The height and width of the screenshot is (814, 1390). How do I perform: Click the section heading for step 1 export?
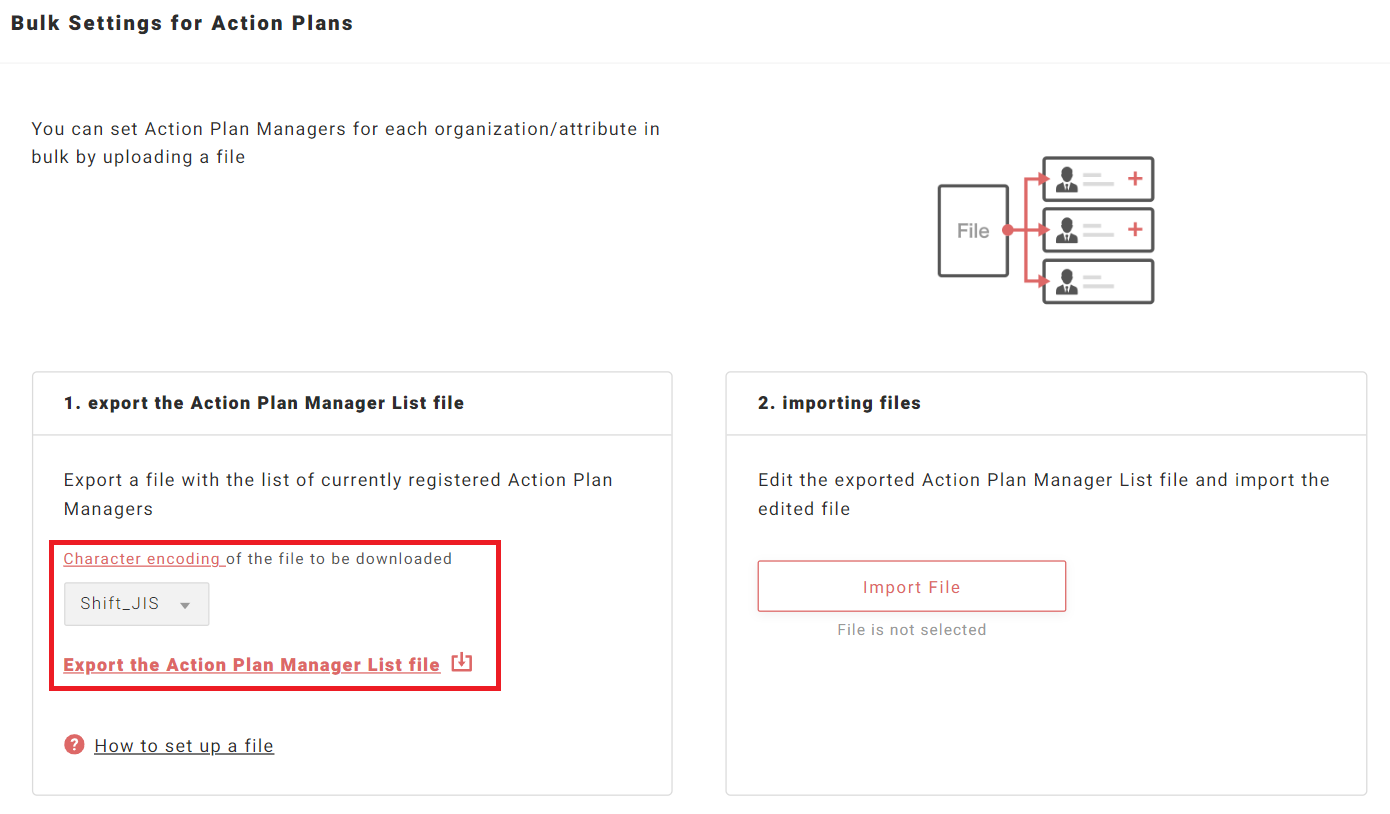click(x=264, y=403)
